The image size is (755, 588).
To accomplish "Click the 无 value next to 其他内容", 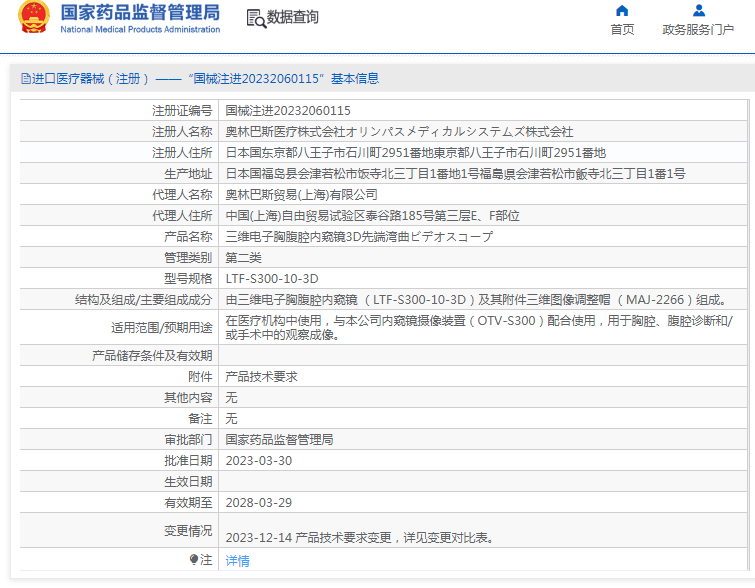I will (232, 398).
